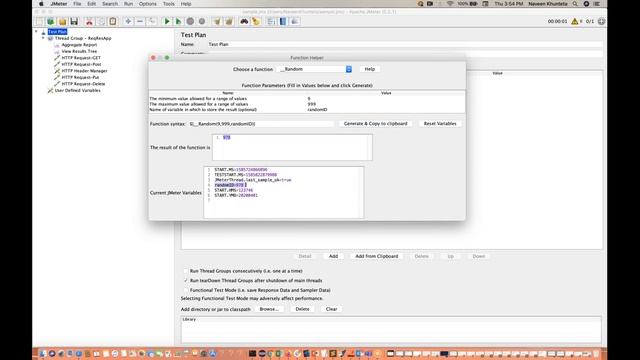The width and height of the screenshot is (640, 360).
Task: Open the Help menu in menu bar
Action: coord(186,4)
